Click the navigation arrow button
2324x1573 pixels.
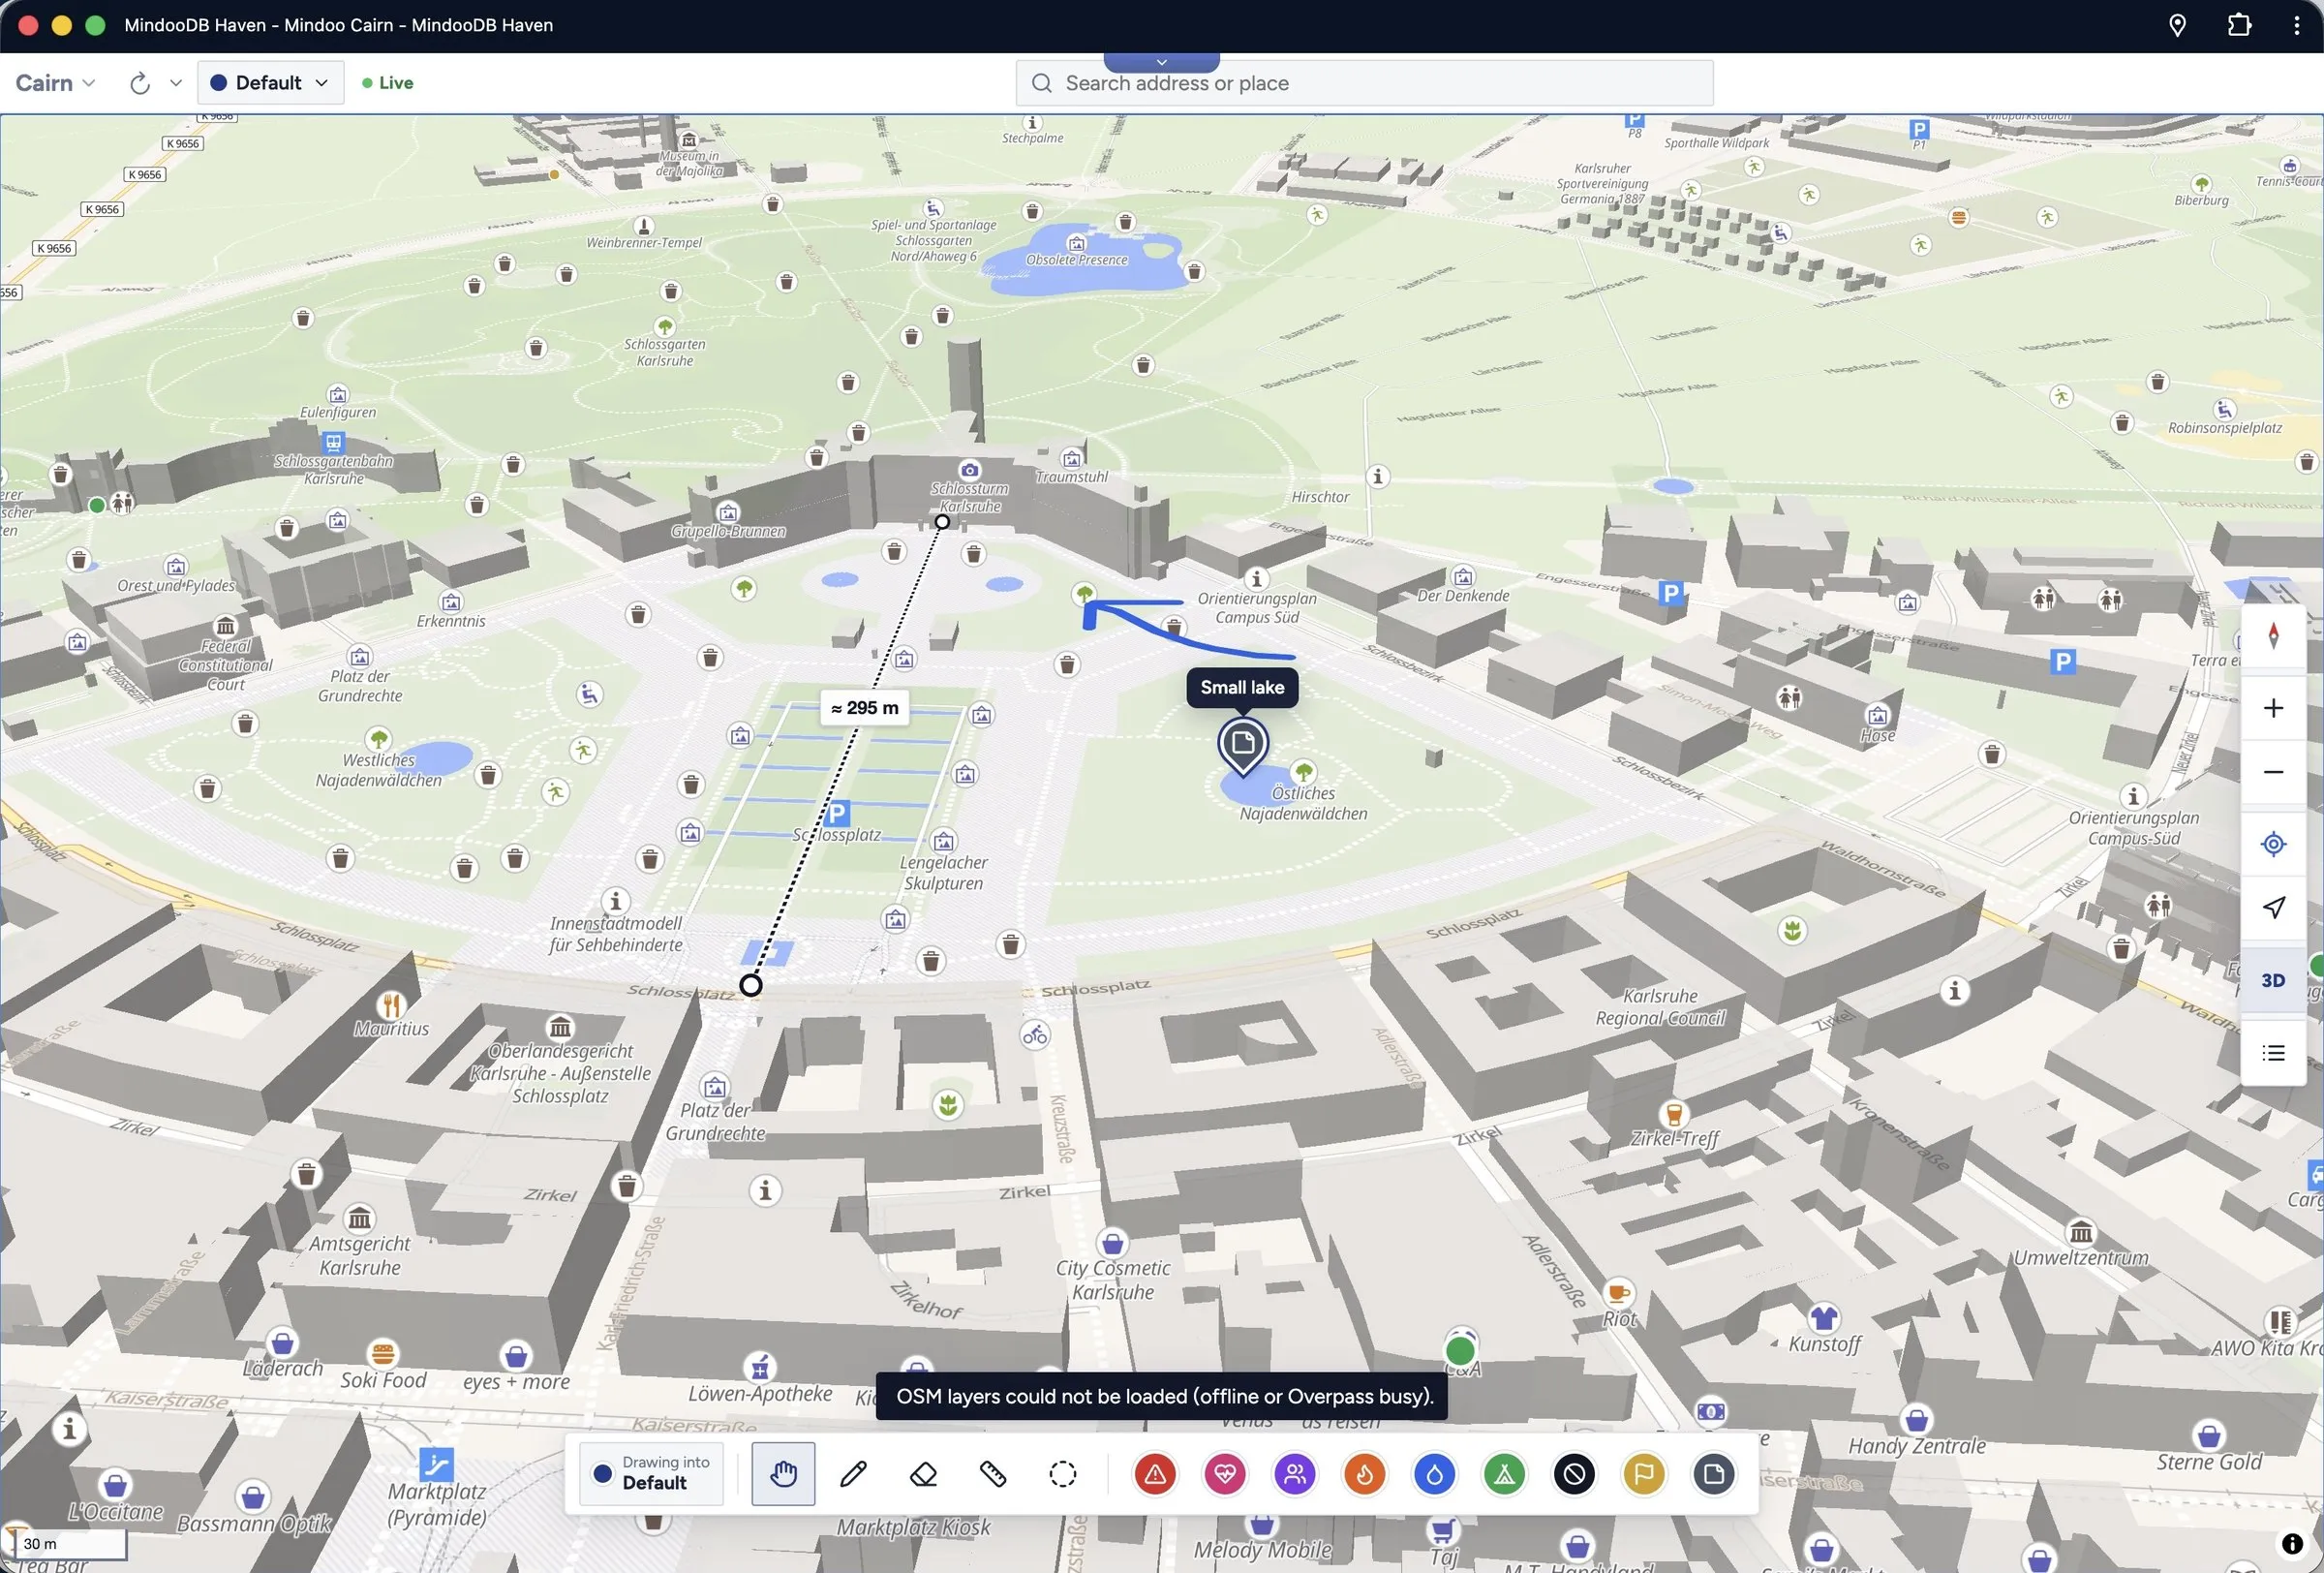(2273, 908)
